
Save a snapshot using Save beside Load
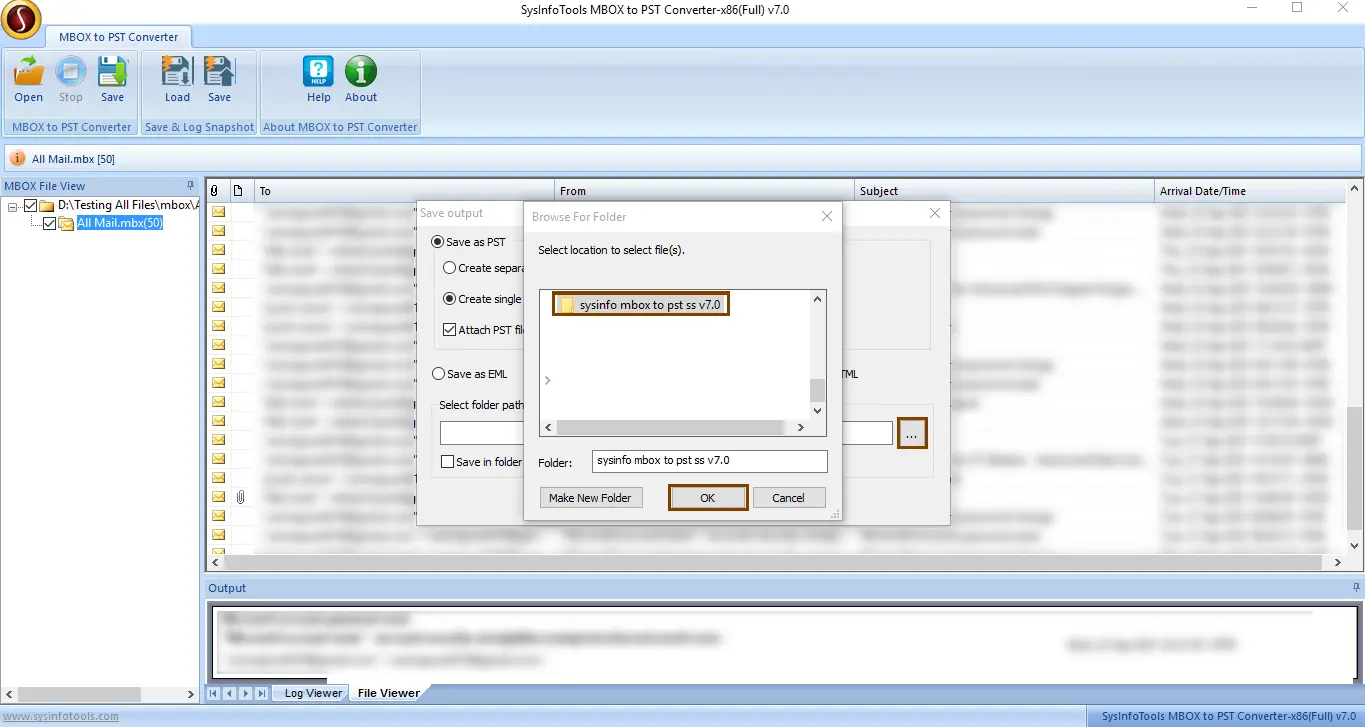(x=219, y=72)
